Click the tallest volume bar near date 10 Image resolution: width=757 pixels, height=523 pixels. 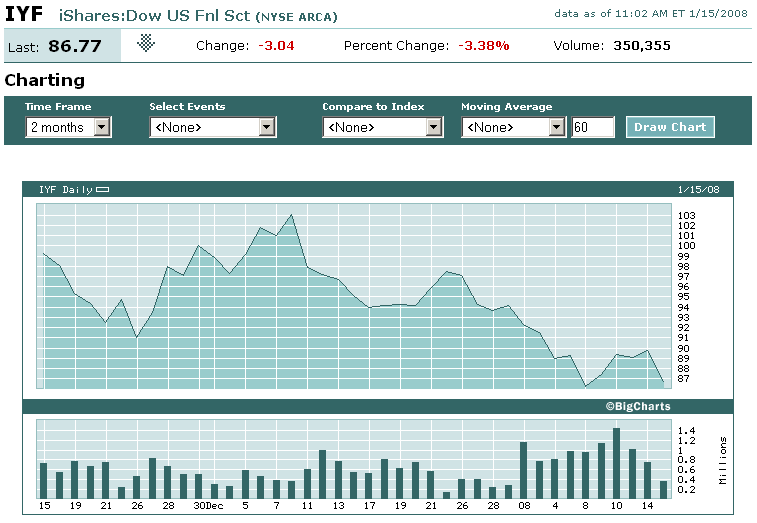pos(616,463)
